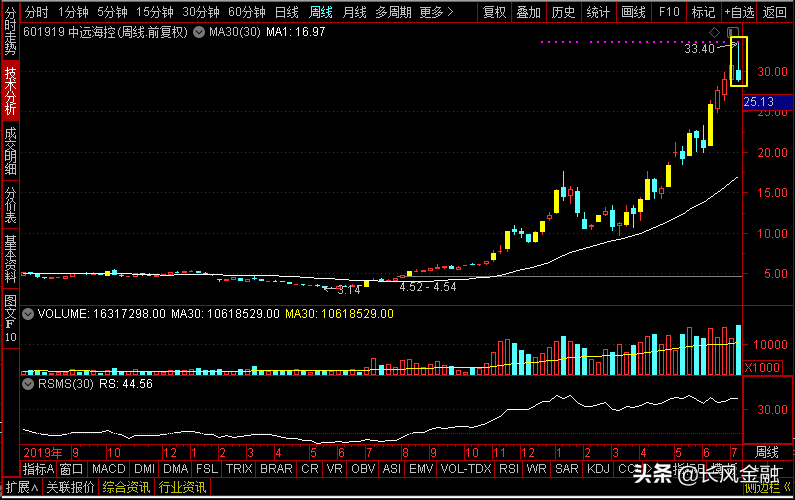The image size is (795, 500).
Task: Click the round arrow icon beside RSMS(30)
Action: pyautogui.click(x=28, y=381)
